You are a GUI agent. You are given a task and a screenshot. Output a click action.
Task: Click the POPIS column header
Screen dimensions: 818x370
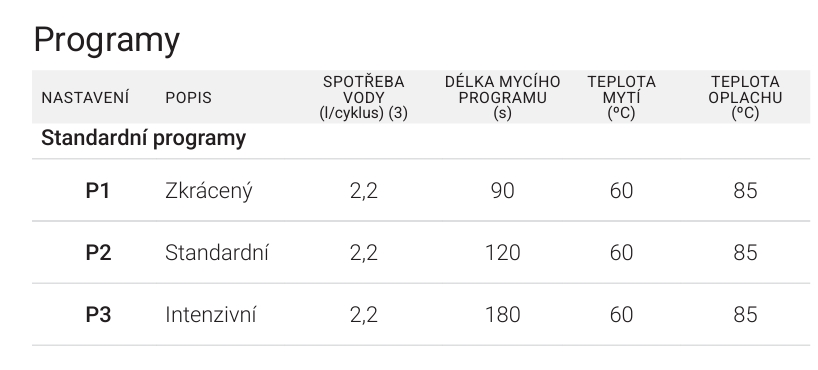click(x=188, y=98)
